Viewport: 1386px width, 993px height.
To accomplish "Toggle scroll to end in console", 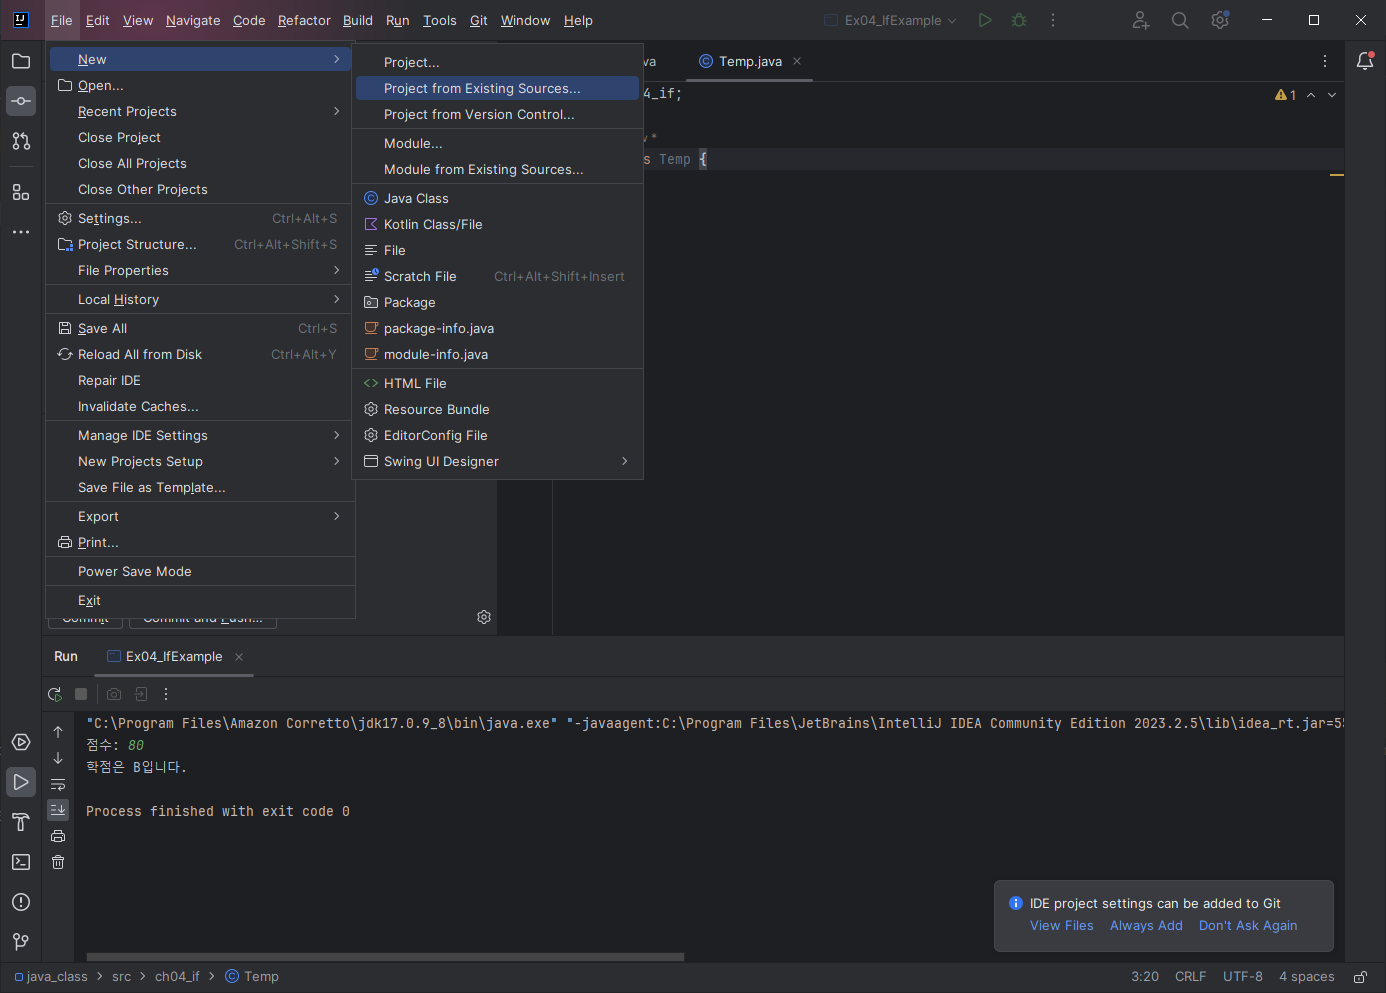I will pyautogui.click(x=58, y=810).
